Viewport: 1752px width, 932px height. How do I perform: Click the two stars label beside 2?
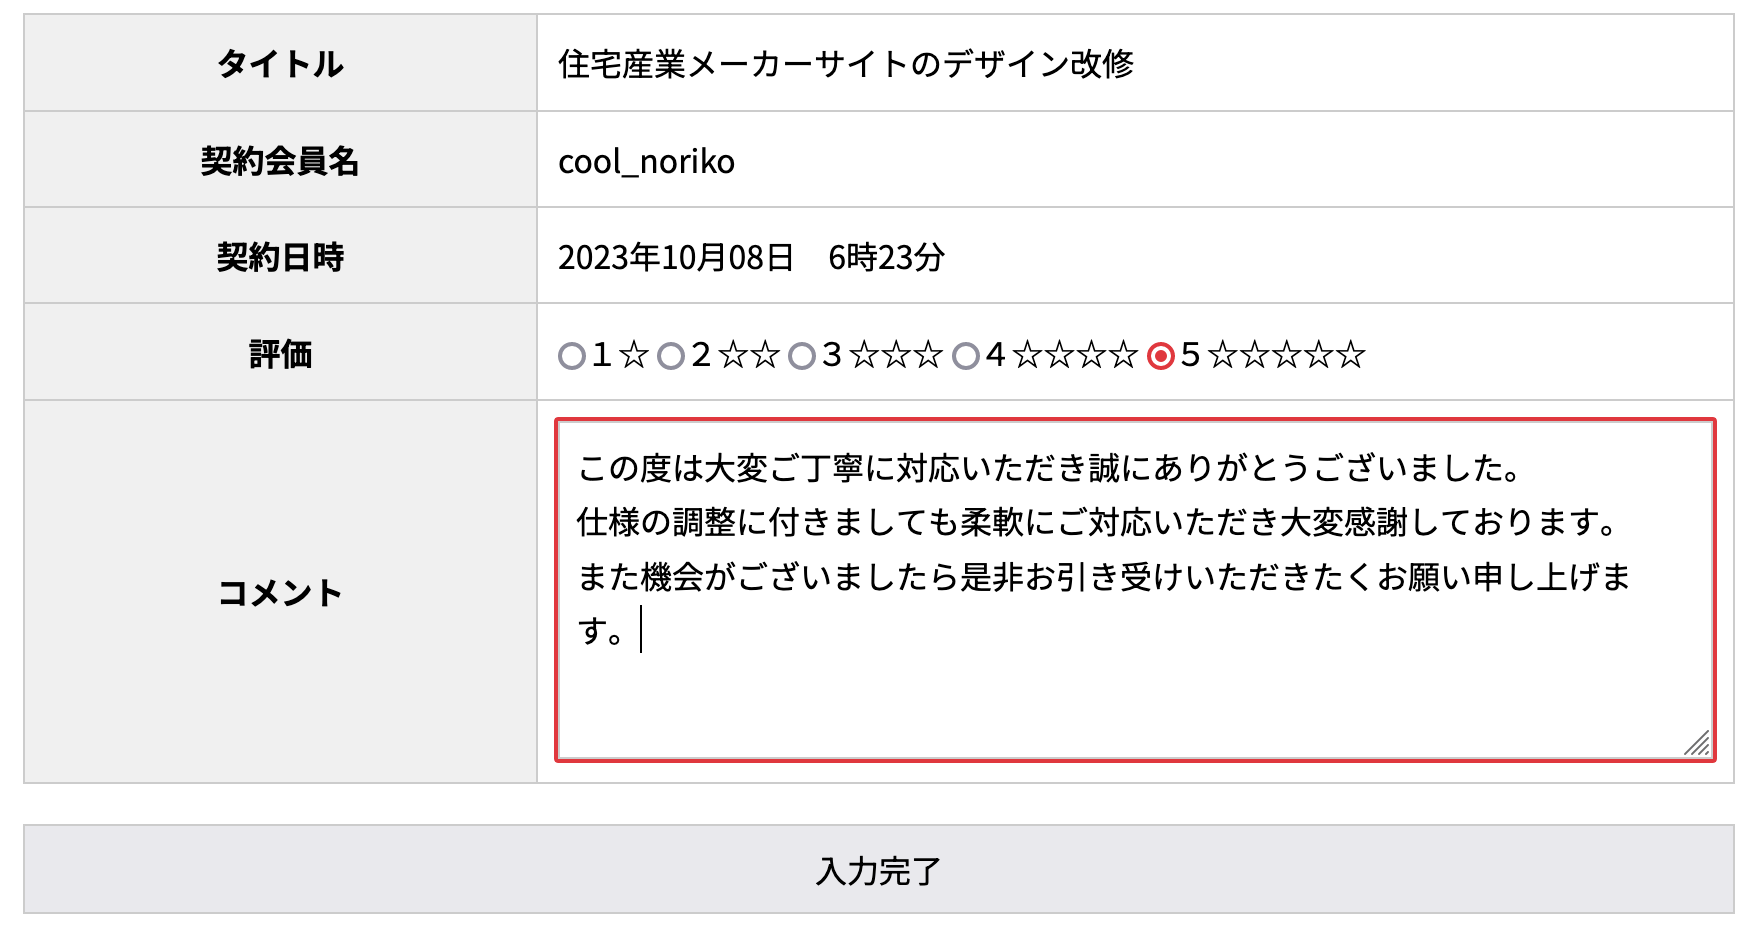749,355
